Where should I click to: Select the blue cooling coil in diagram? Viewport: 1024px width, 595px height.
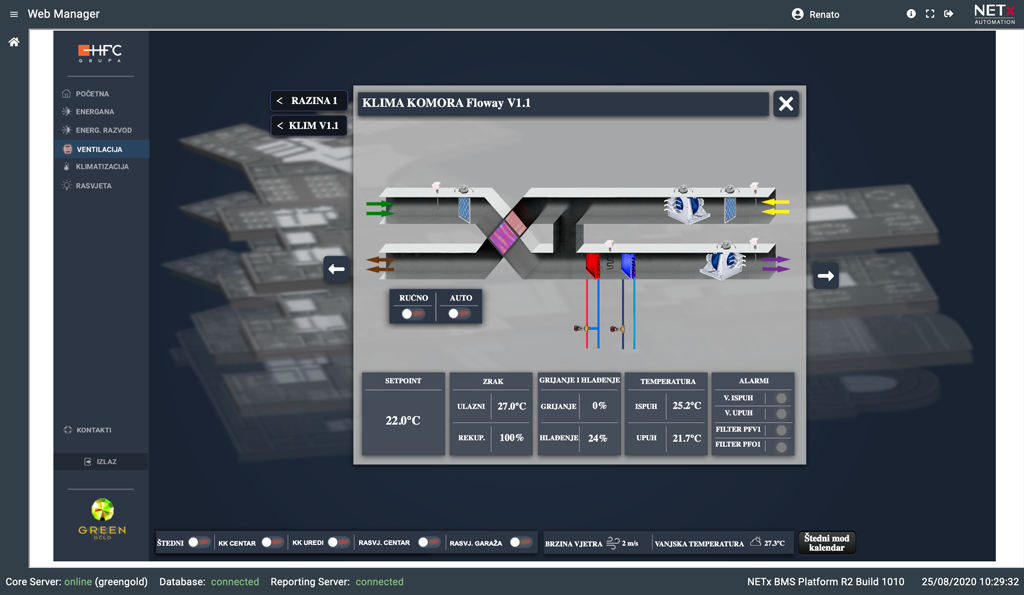point(627,265)
